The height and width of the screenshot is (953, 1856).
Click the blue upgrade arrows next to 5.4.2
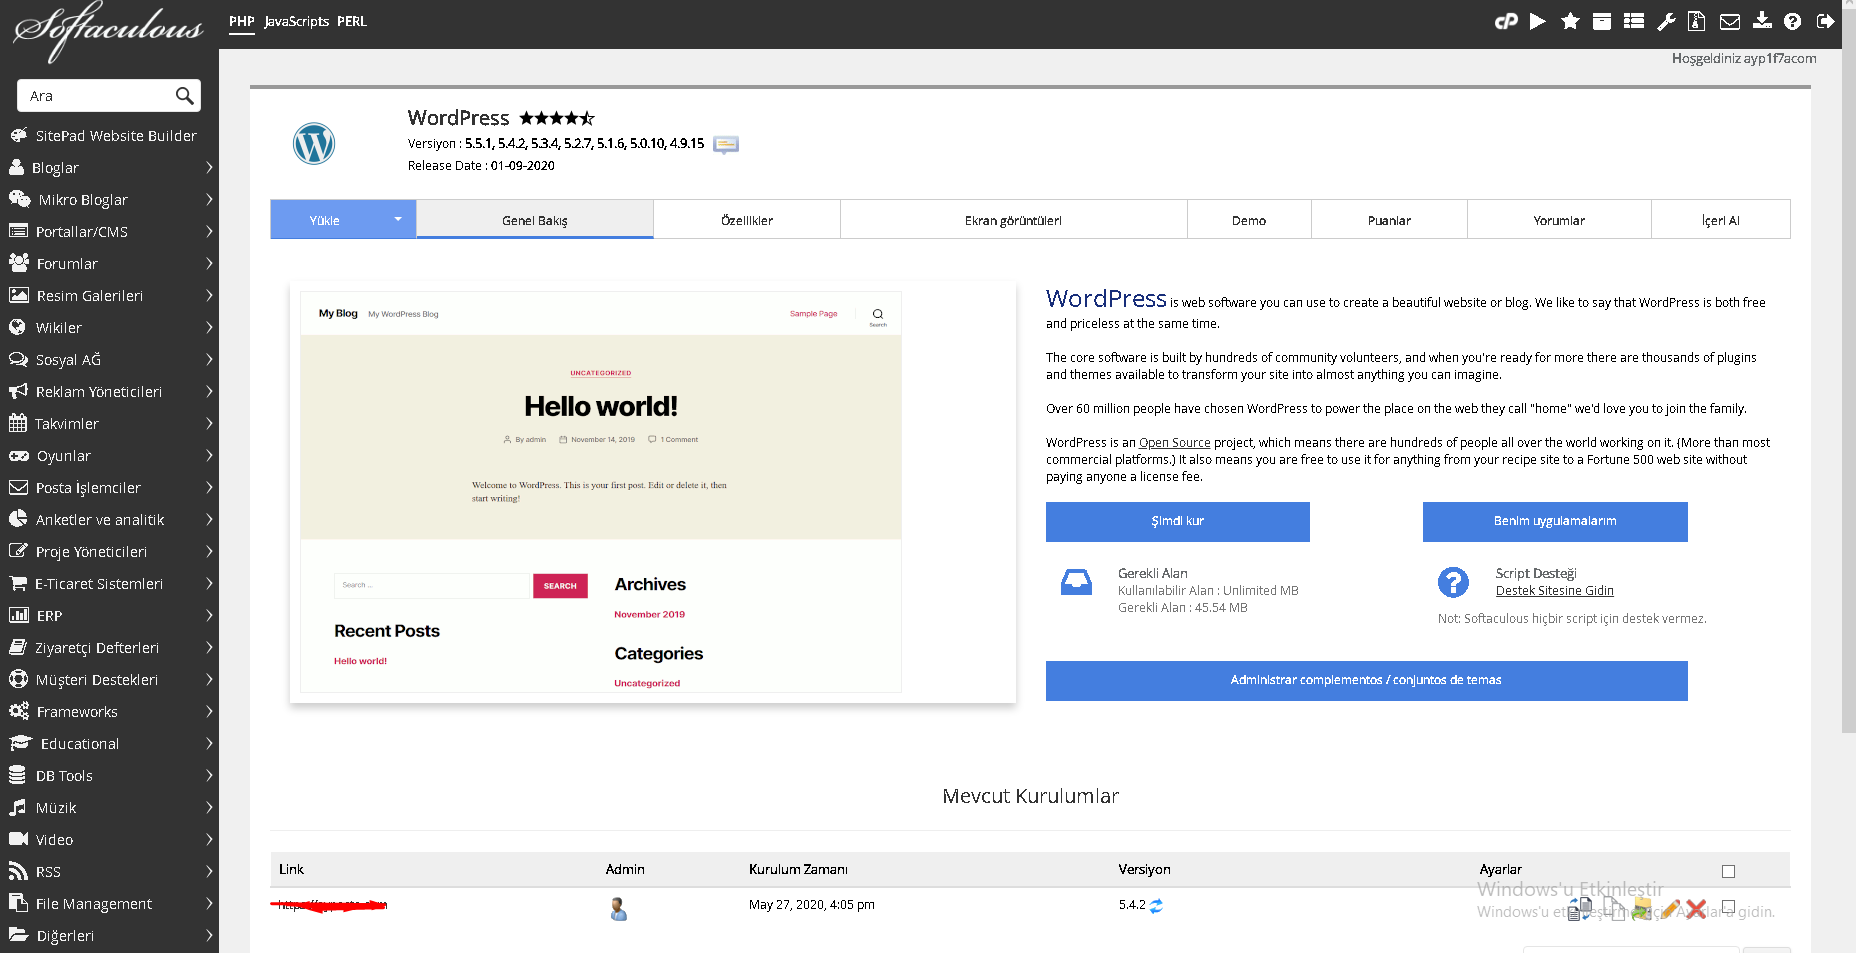(1156, 906)
